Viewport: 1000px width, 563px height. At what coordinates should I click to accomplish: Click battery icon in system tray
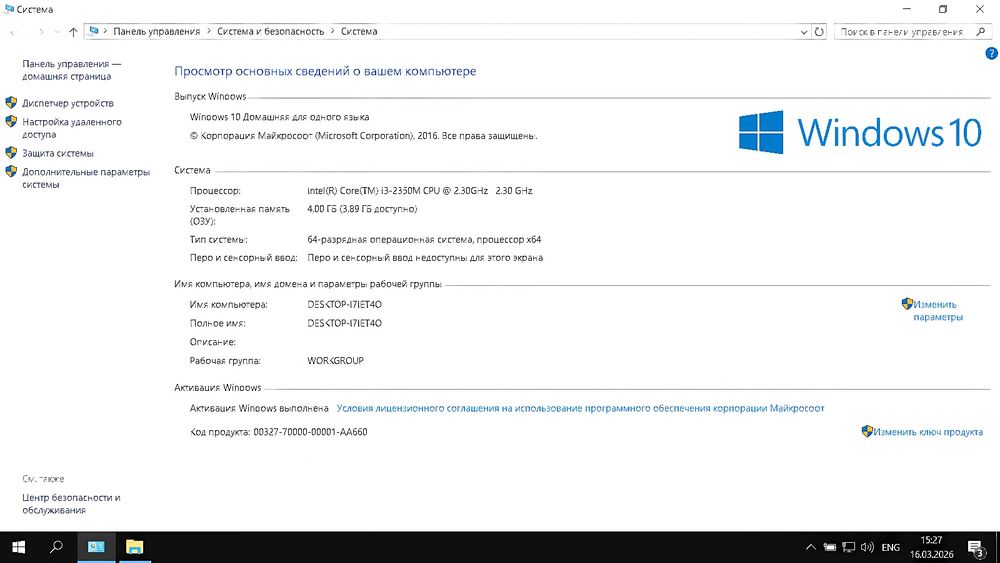click(x=829, y=547)
